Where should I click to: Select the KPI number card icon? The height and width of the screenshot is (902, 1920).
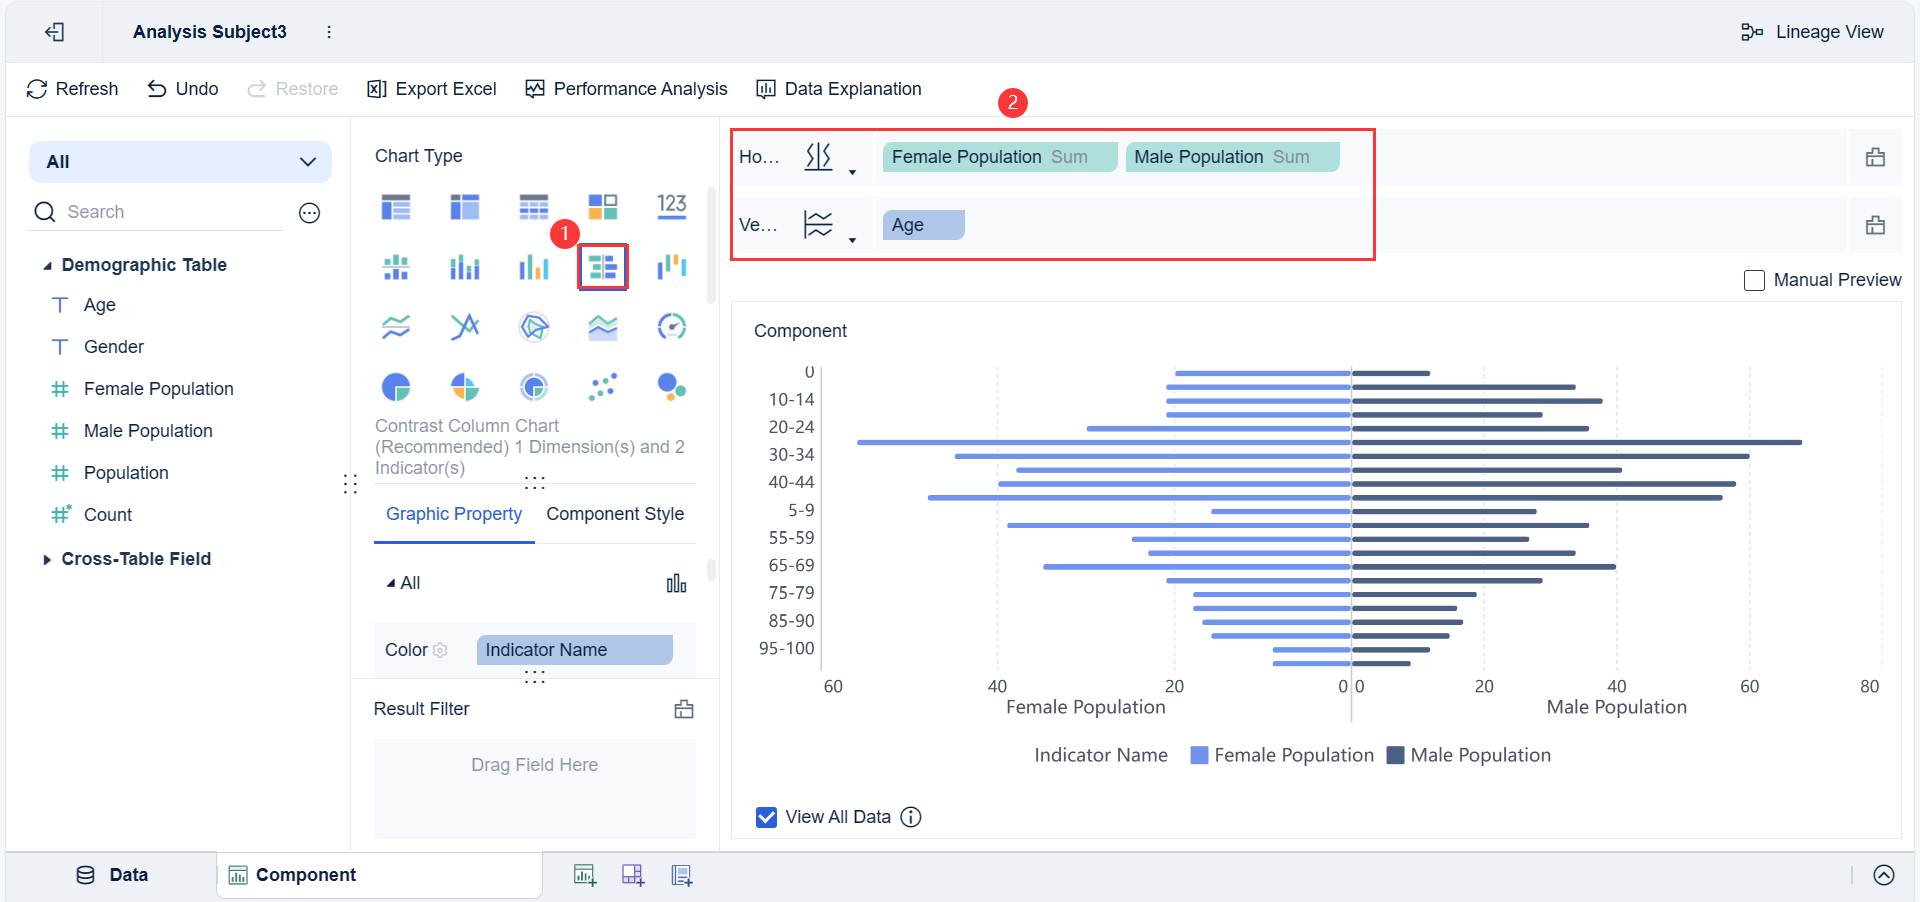click(x=672, y=206)
